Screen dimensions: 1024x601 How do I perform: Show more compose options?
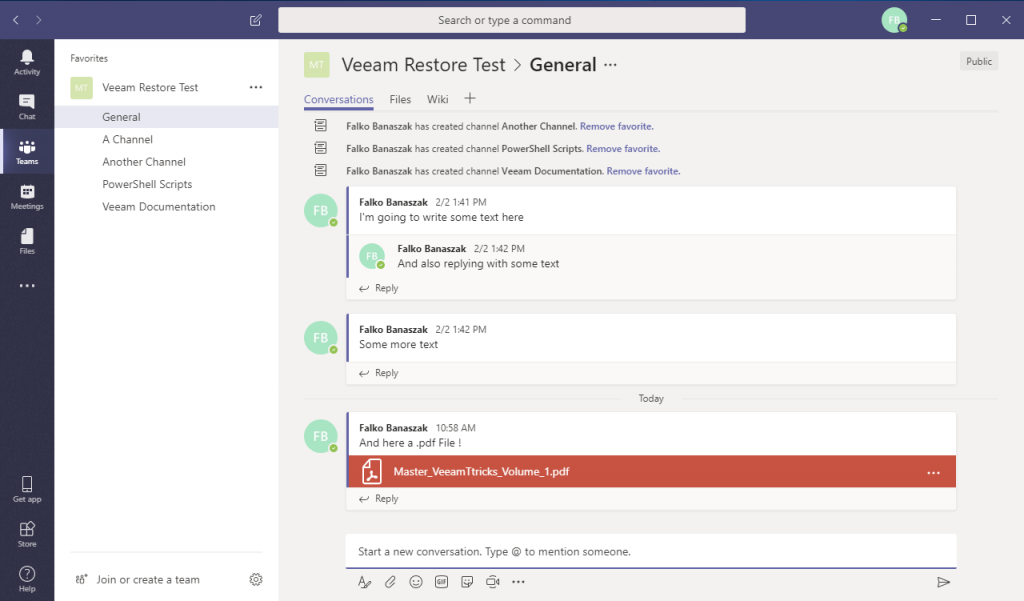point(519,582)
